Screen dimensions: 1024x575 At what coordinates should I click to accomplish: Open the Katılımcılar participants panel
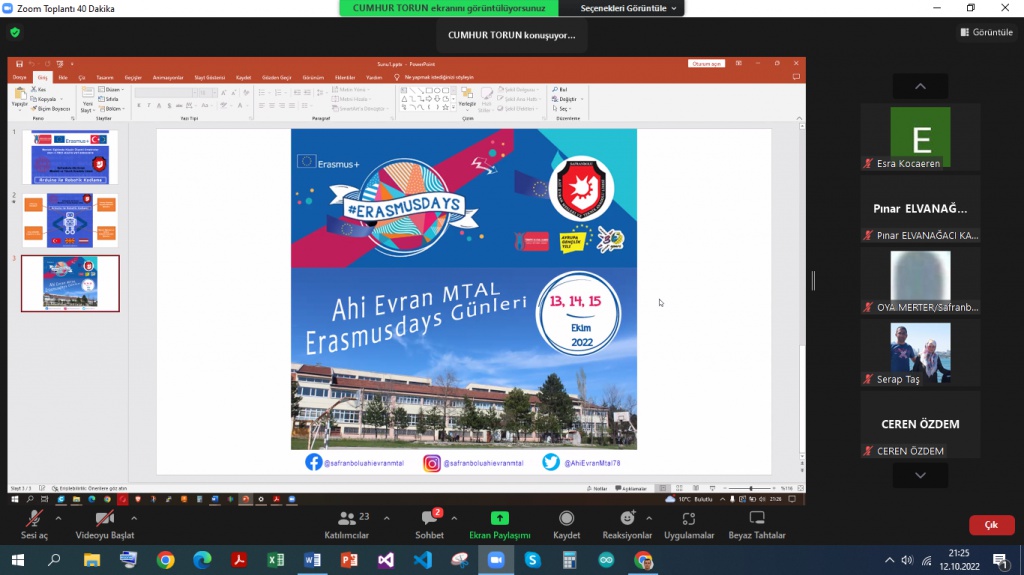(x=347, y=519)
